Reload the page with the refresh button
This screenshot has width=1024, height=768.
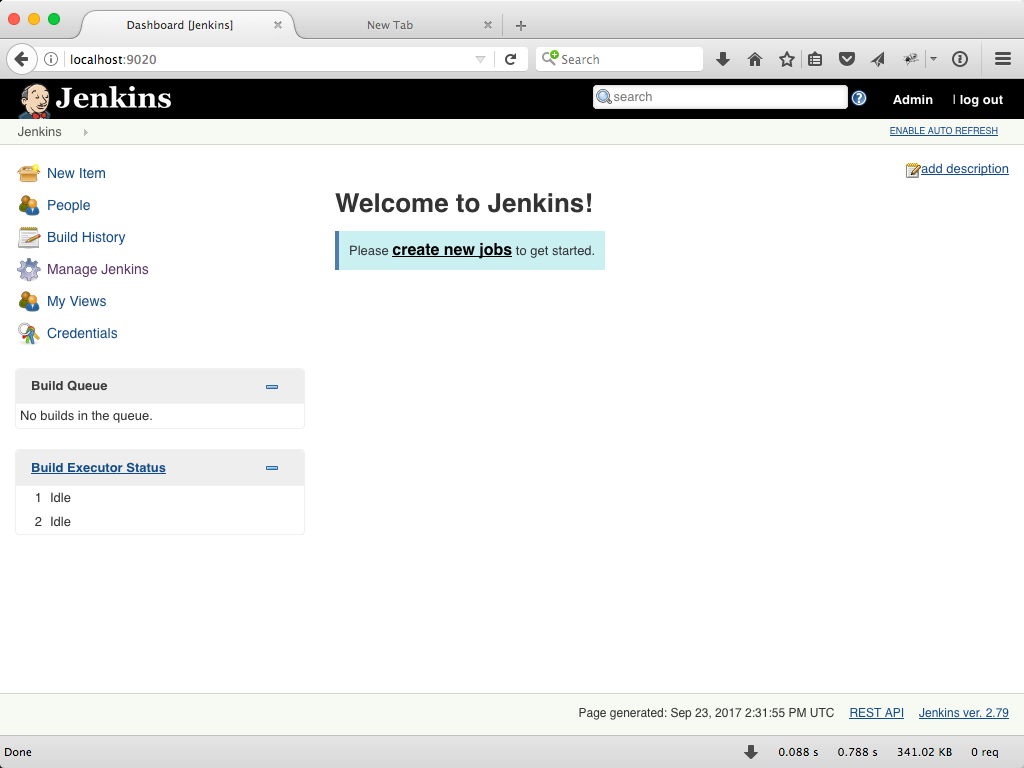(511, 59)
